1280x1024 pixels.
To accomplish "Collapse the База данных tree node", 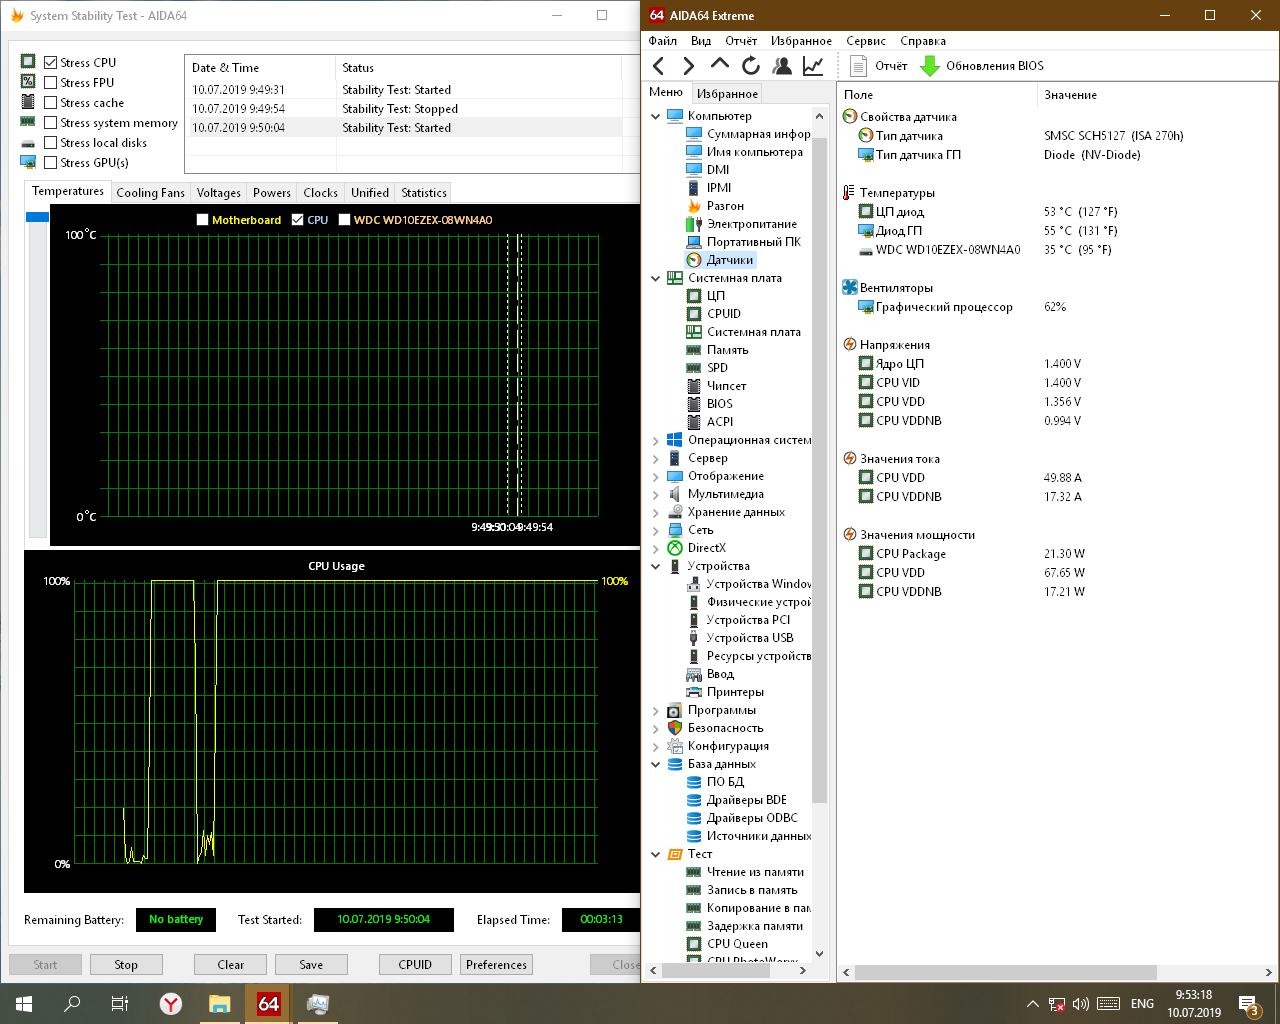I will (656, 764).
